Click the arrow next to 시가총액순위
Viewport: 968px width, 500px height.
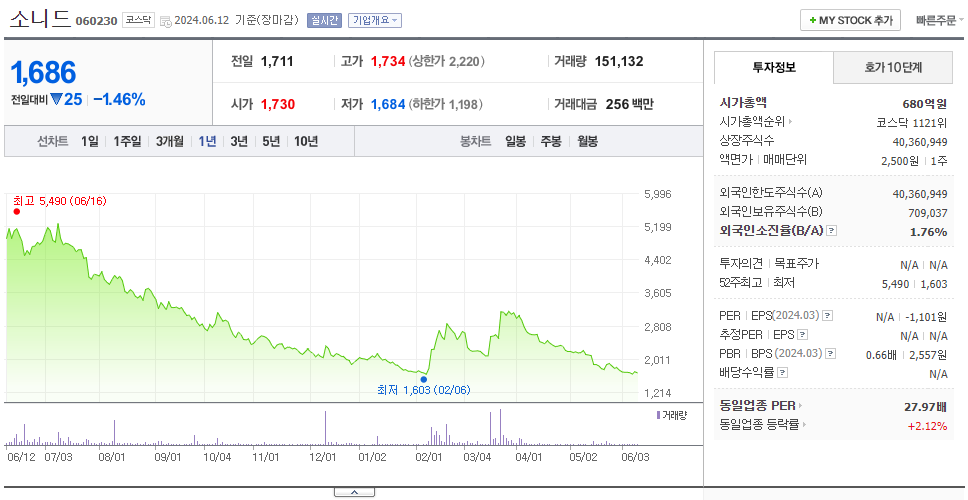(790, 122)
